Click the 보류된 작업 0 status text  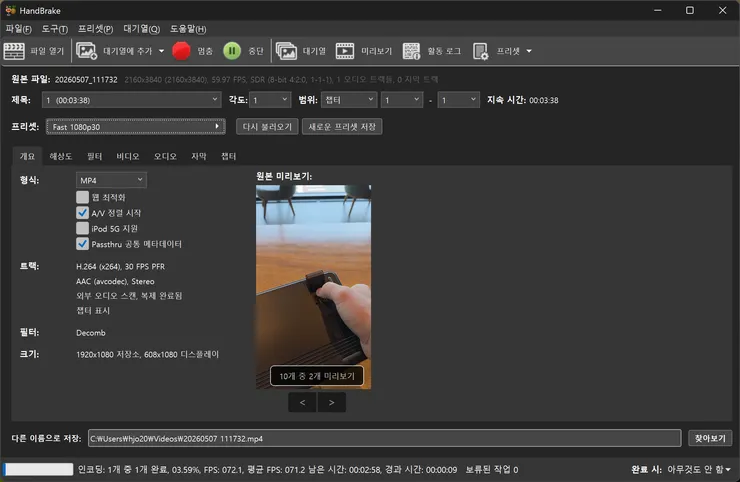(492, 469)
